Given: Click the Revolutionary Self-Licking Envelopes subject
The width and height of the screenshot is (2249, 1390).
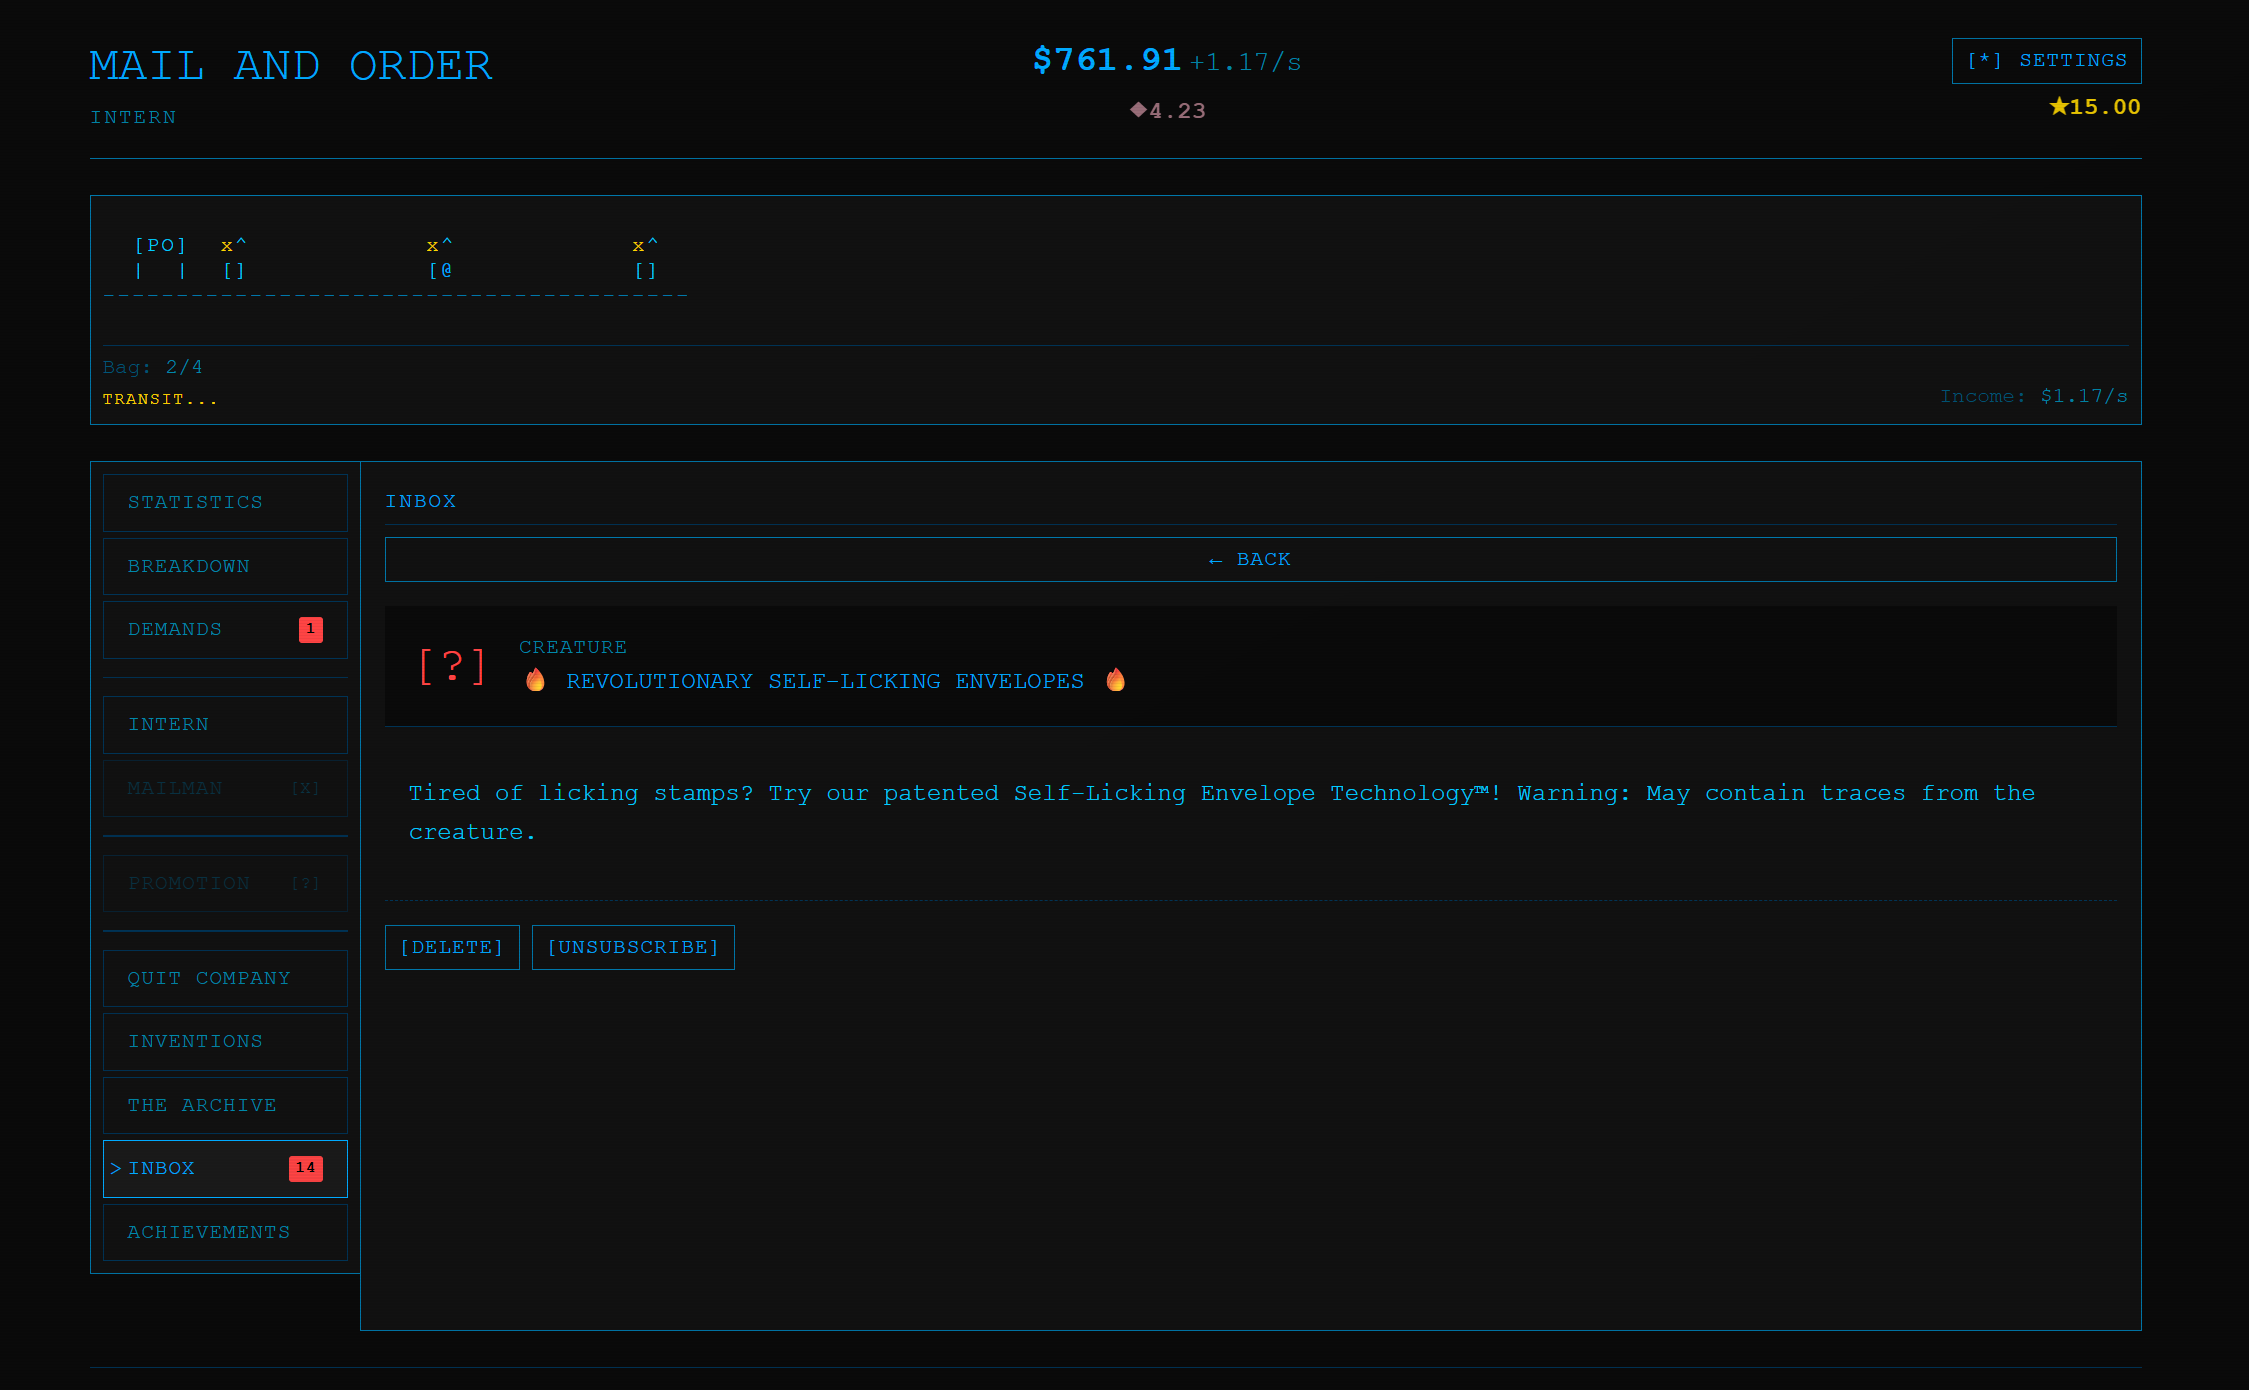Looking at the screenshot, I should tap(825, 681).
